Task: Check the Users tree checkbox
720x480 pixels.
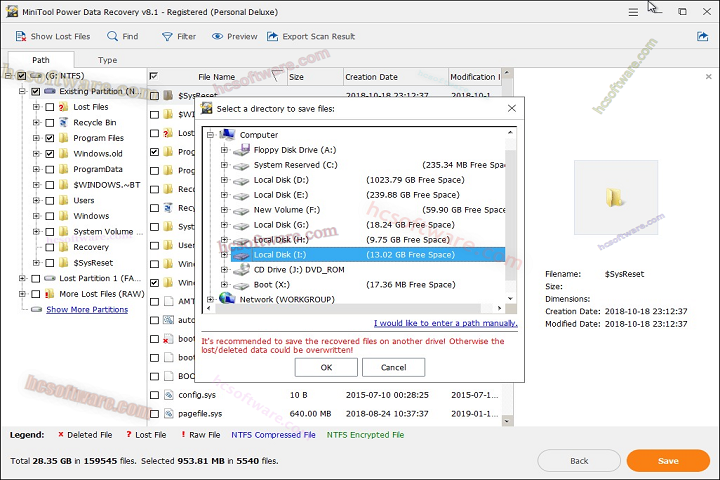Action: coord(50,201)
